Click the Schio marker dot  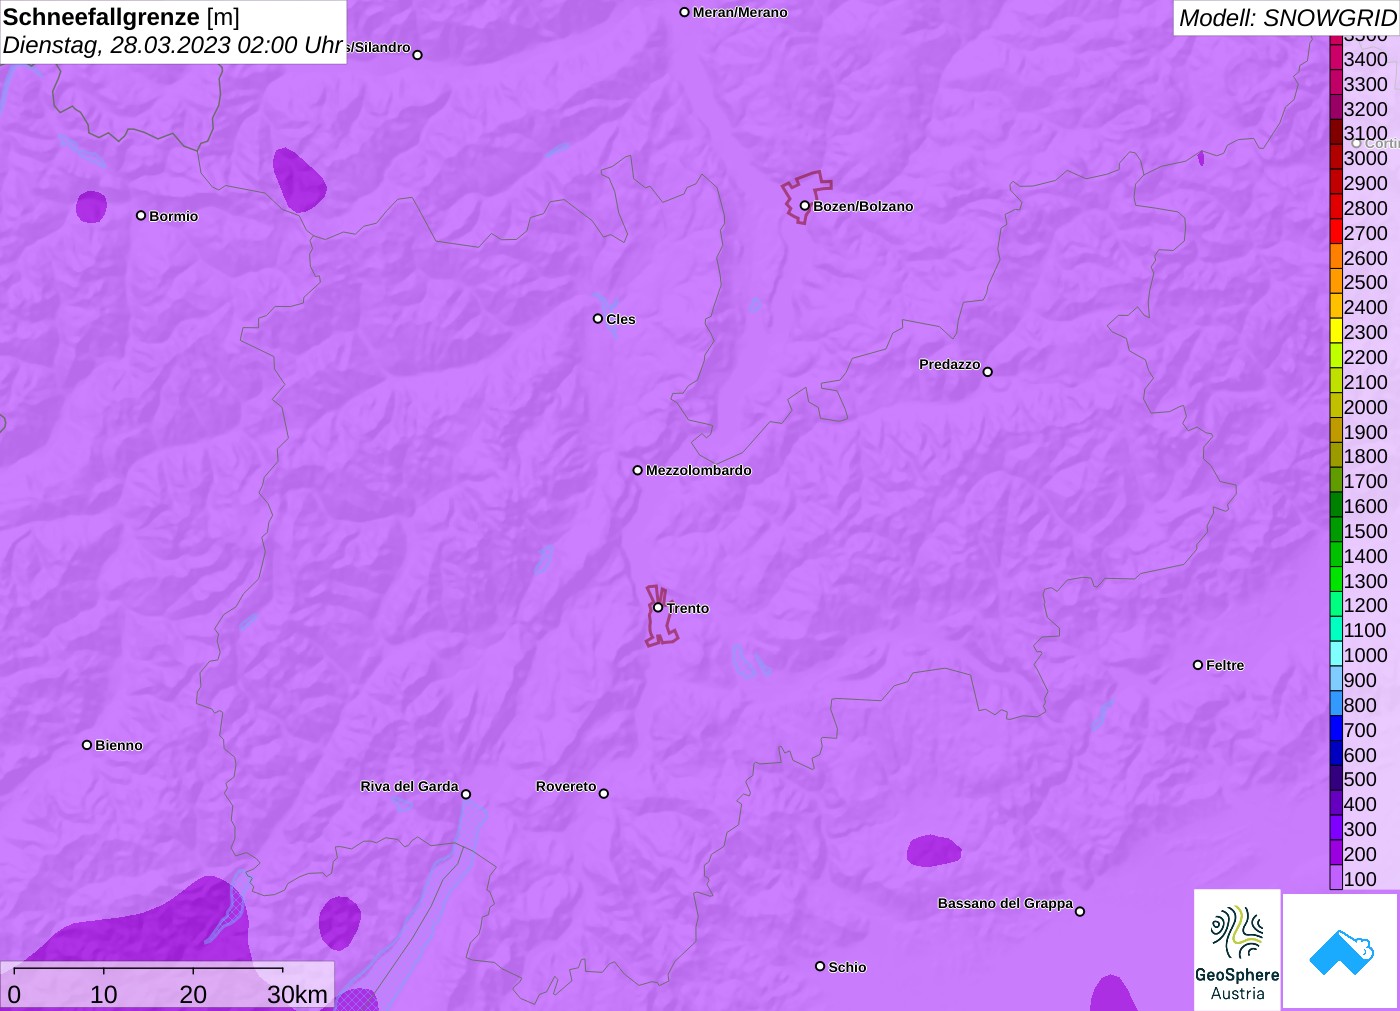coord(820,966)
